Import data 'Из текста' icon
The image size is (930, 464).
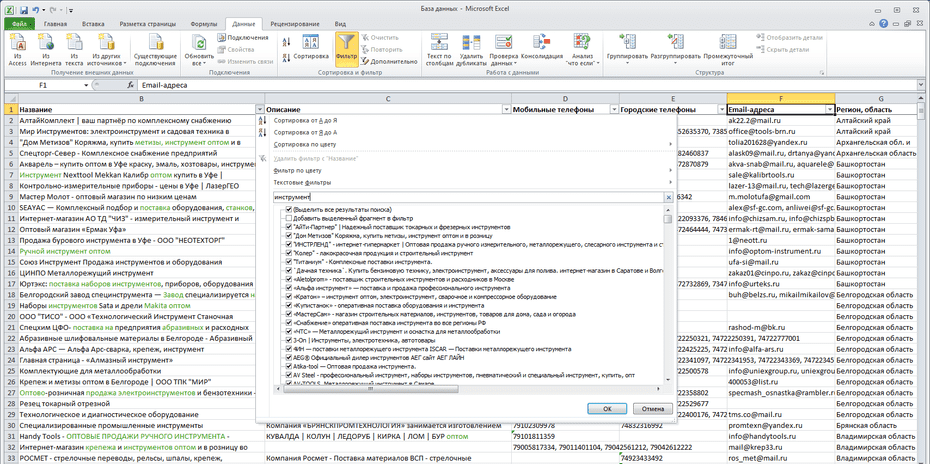pos(75,43)
